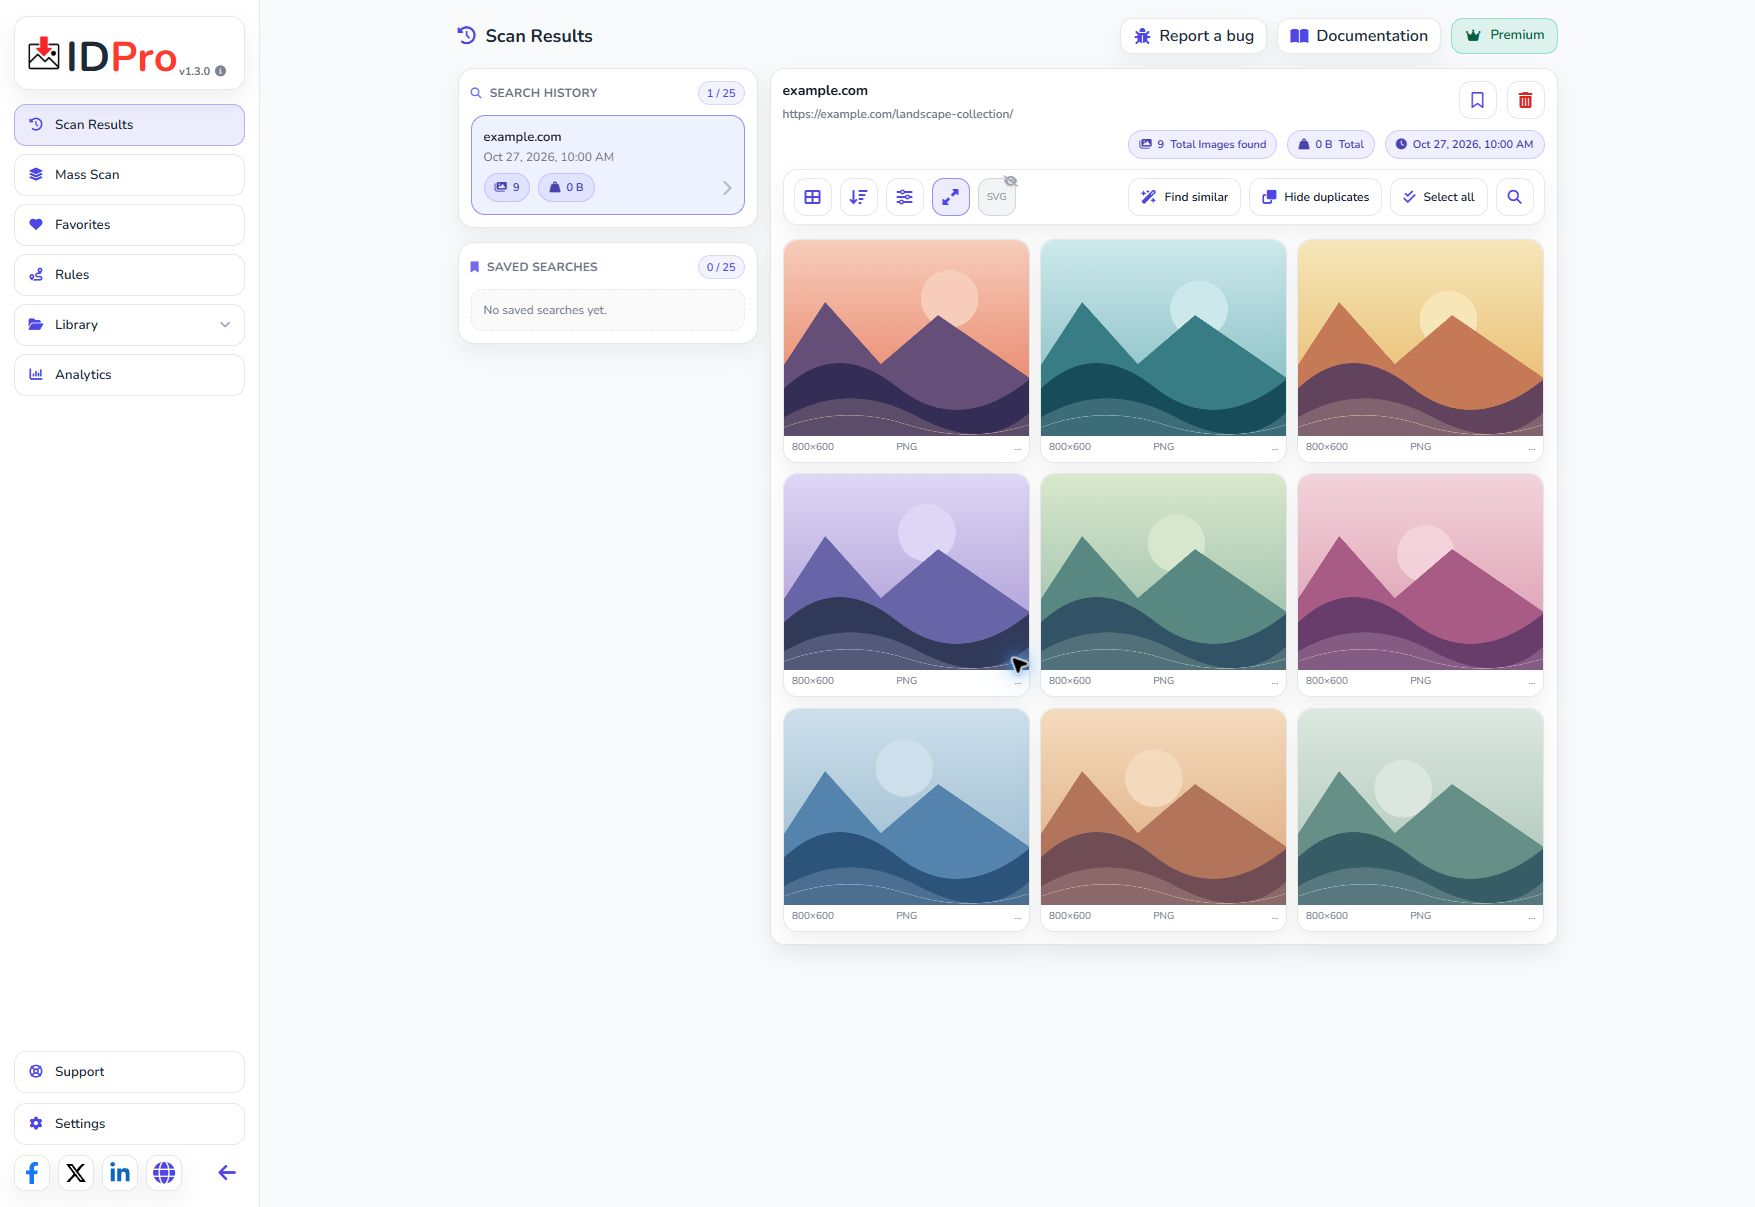Open options dots on first orange thumbnail

[1018, 448]
